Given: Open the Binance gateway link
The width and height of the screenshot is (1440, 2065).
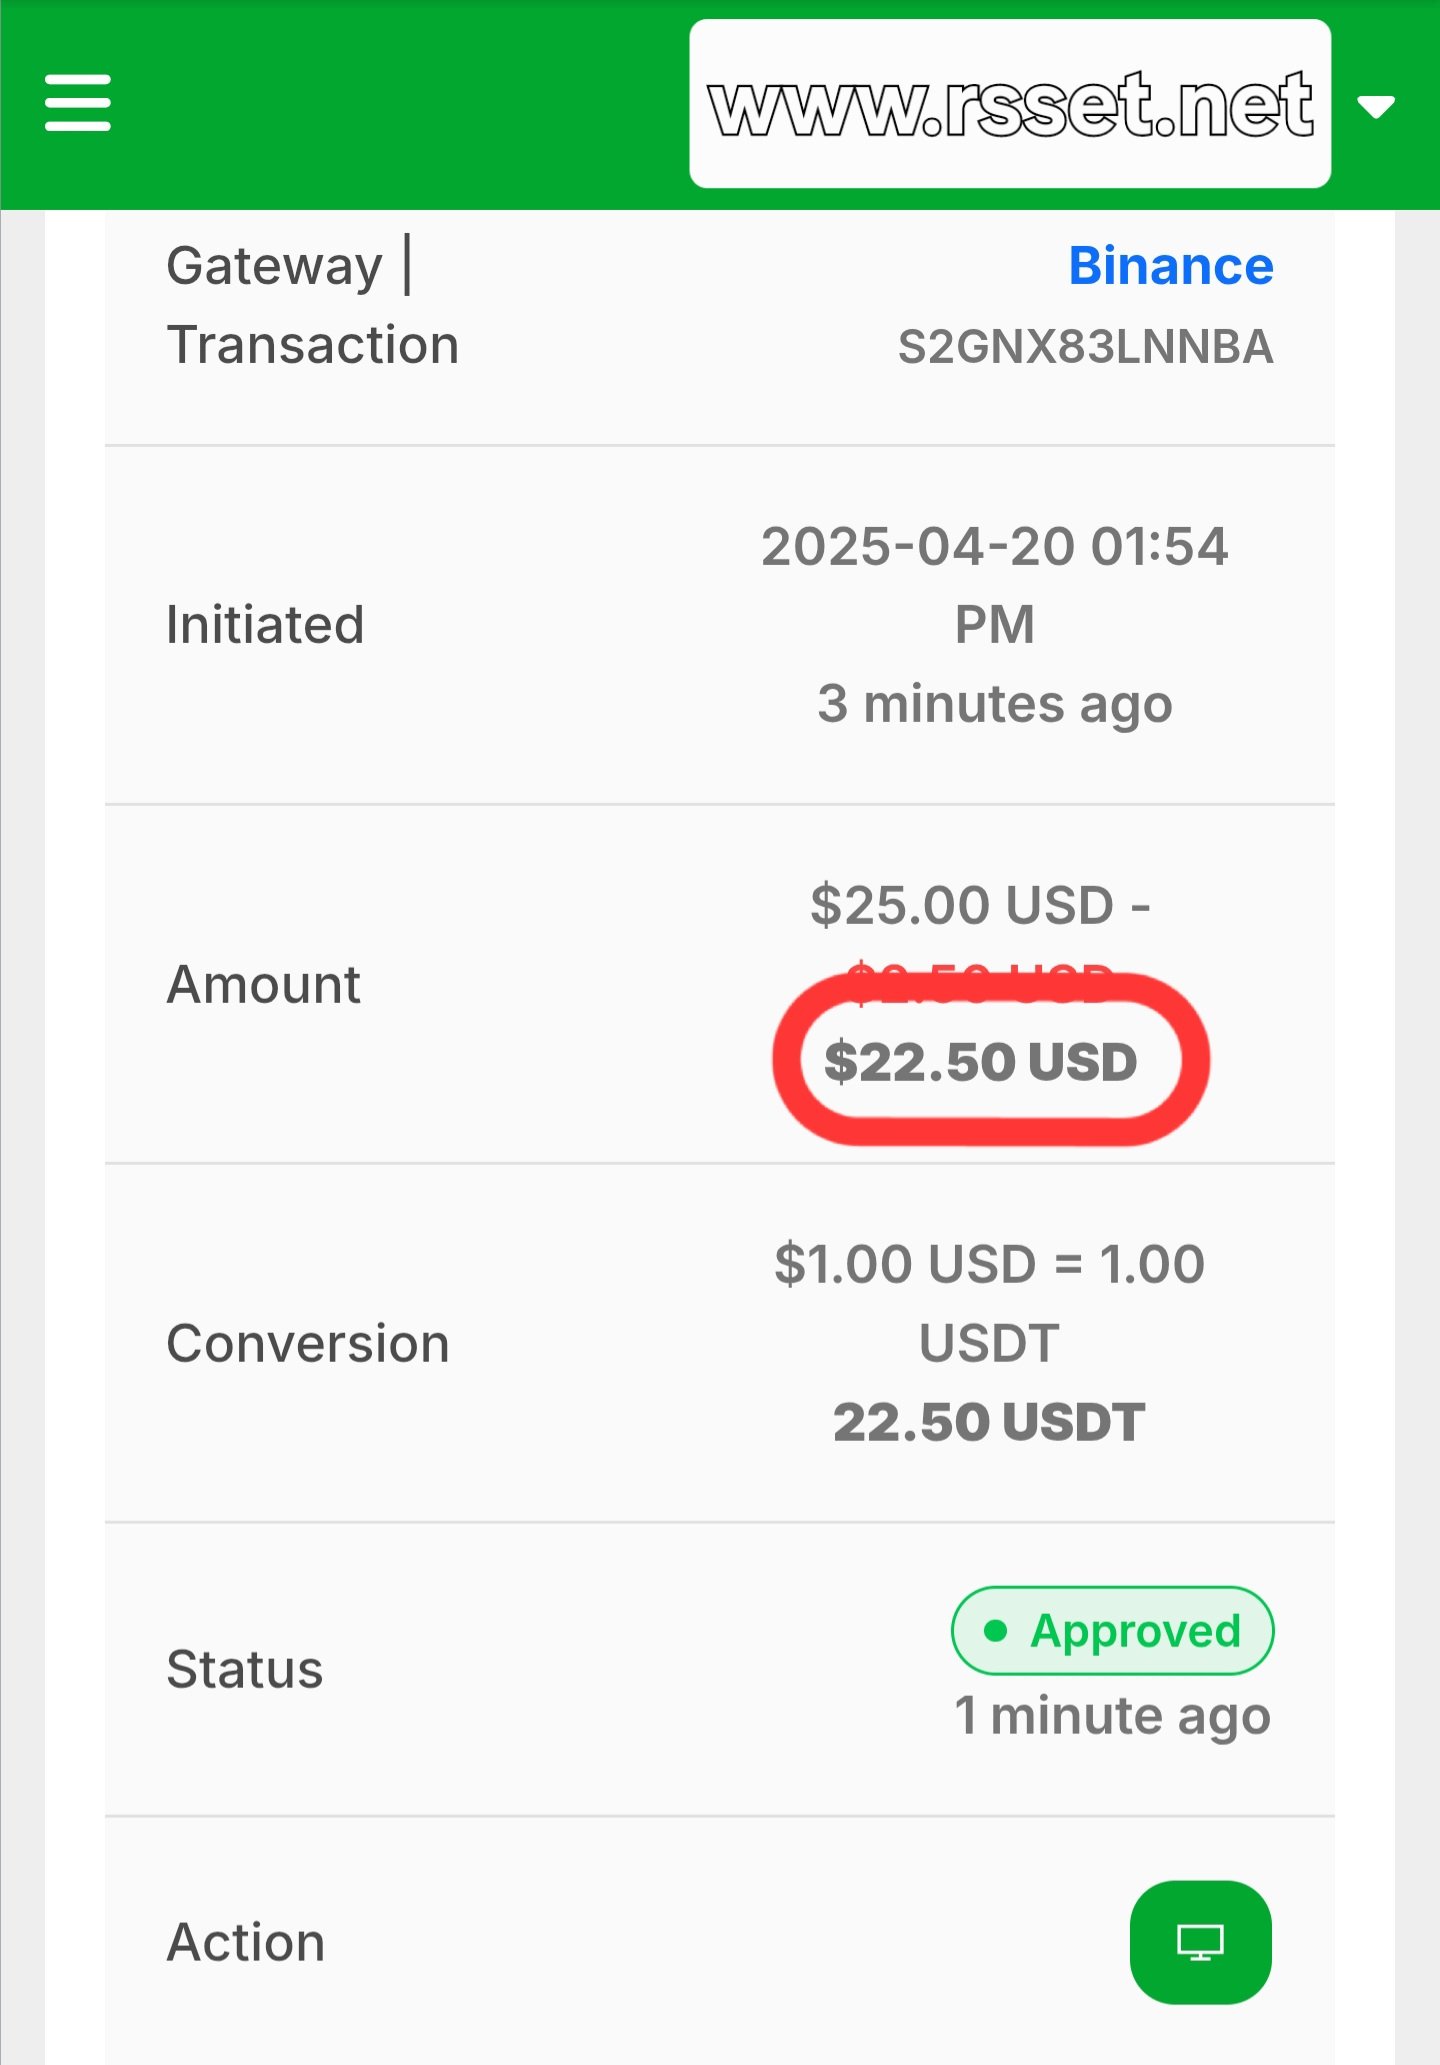Looking at the screenshot, I should tap(1171, 266).
